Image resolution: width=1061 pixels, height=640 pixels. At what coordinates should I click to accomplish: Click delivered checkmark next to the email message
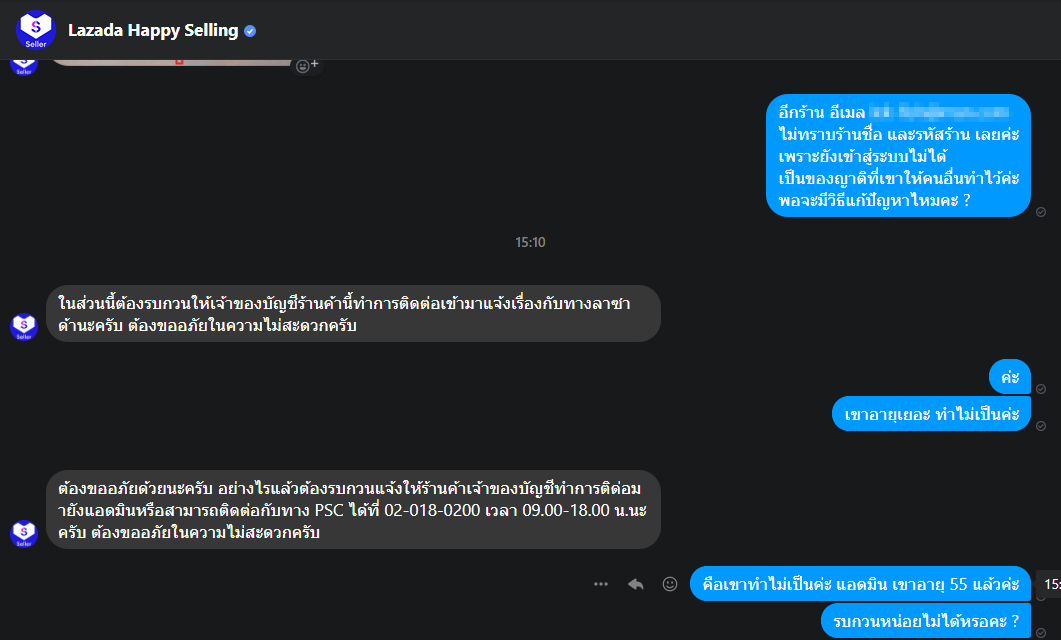click(x=1041, y=212)
